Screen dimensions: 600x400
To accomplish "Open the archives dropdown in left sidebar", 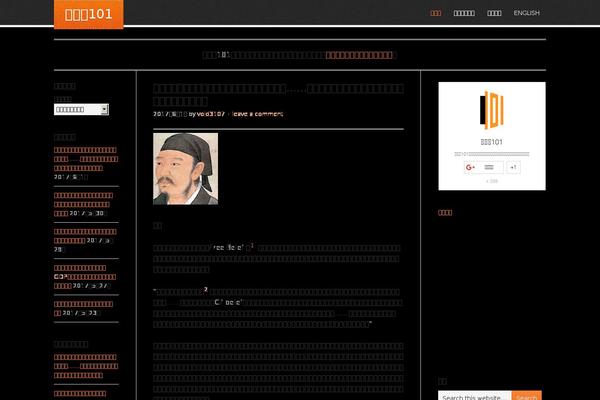I will coord(81,109).
